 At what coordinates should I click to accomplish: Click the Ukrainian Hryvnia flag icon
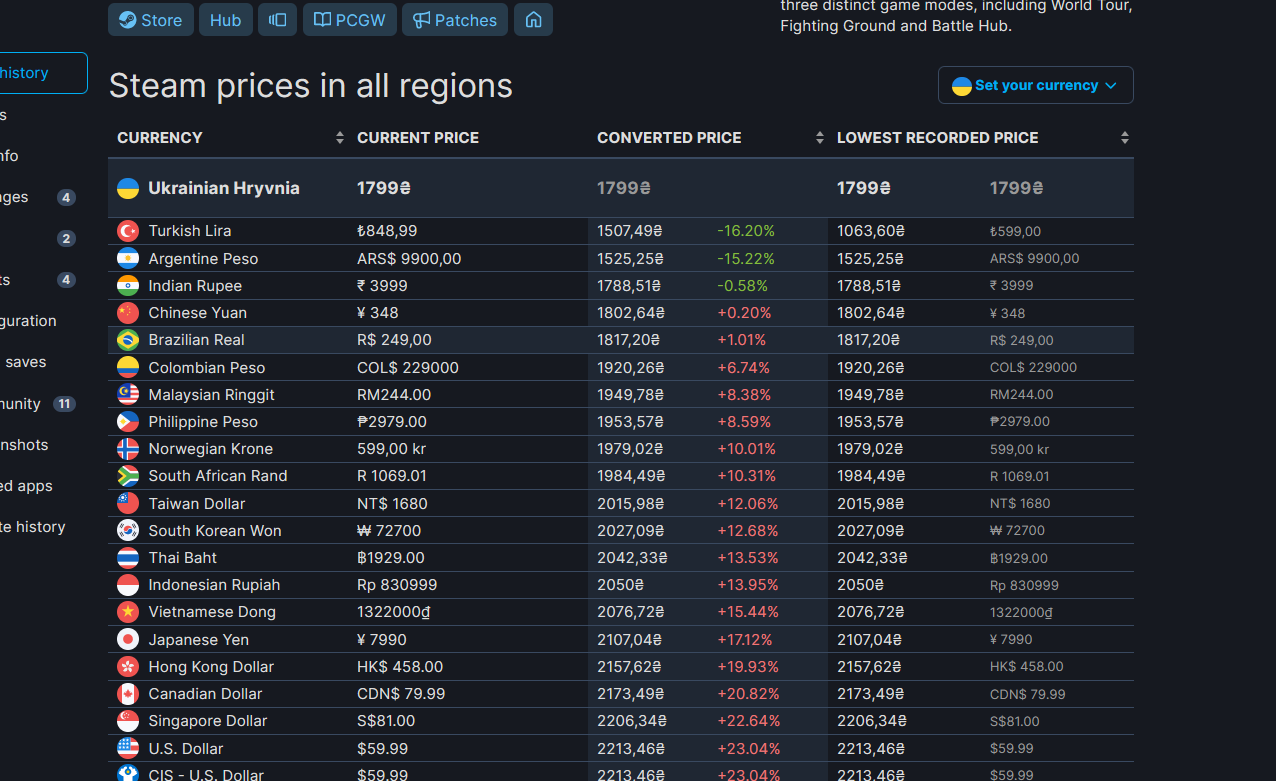(128, 188)
